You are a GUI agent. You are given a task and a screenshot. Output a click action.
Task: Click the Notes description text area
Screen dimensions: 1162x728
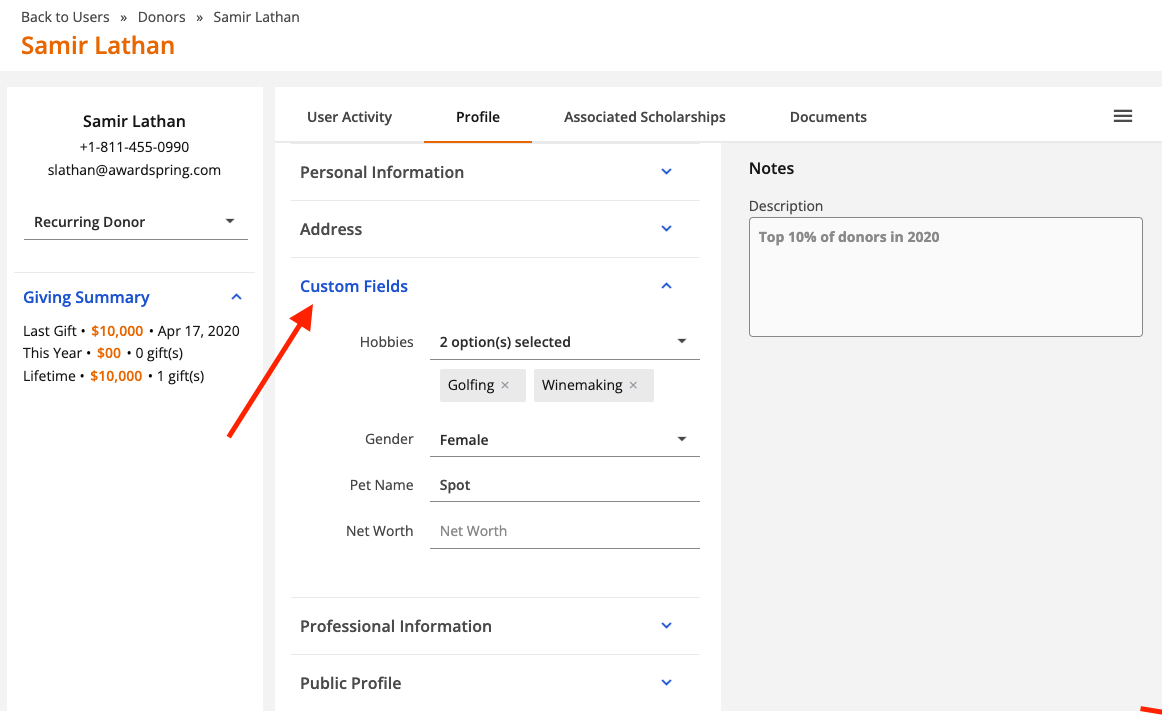pos(945,277)
